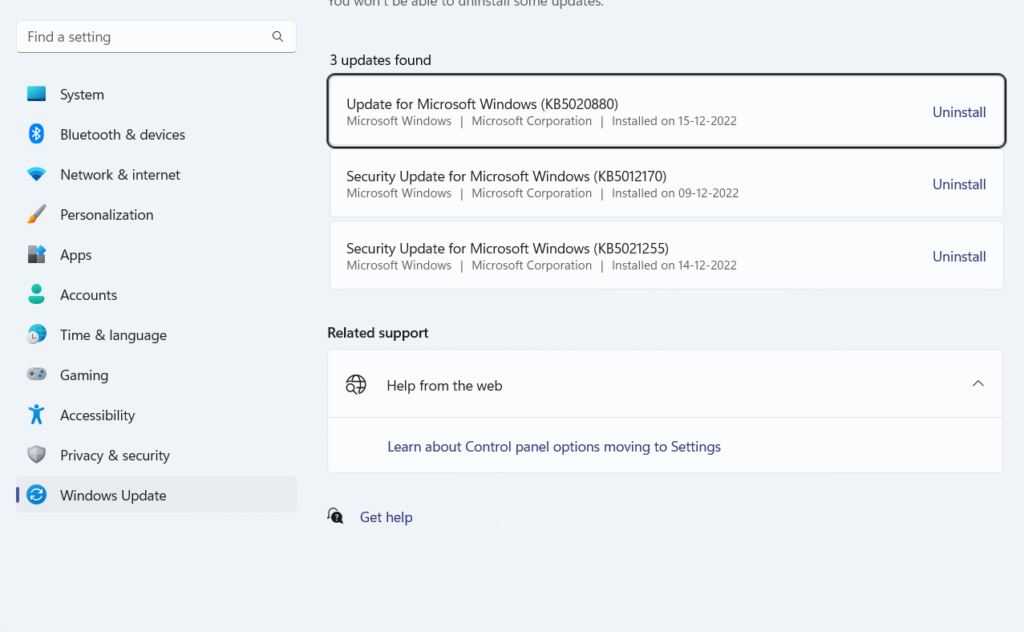The width and height of the screenshot is (1024, 632).
Task: Click the Get help chat icon
Action: coord(335,516)
